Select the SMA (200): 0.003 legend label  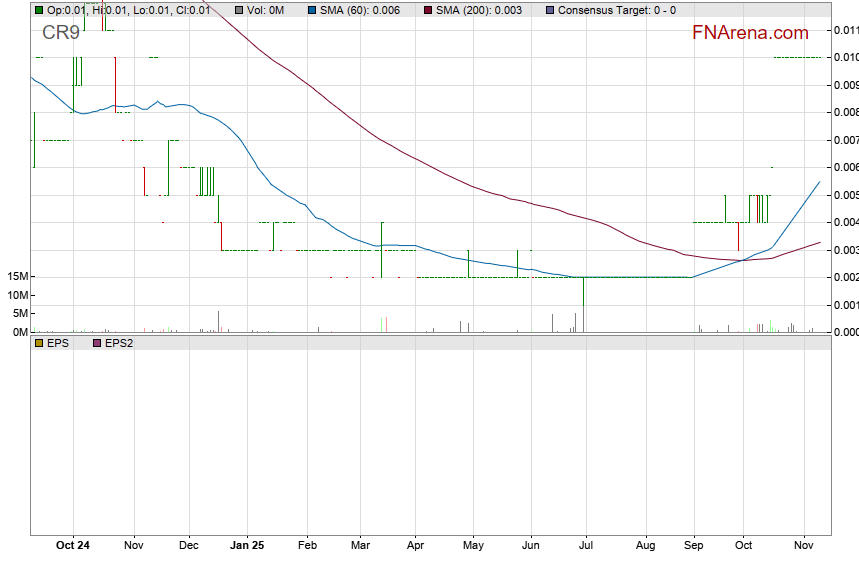point(477,10)
